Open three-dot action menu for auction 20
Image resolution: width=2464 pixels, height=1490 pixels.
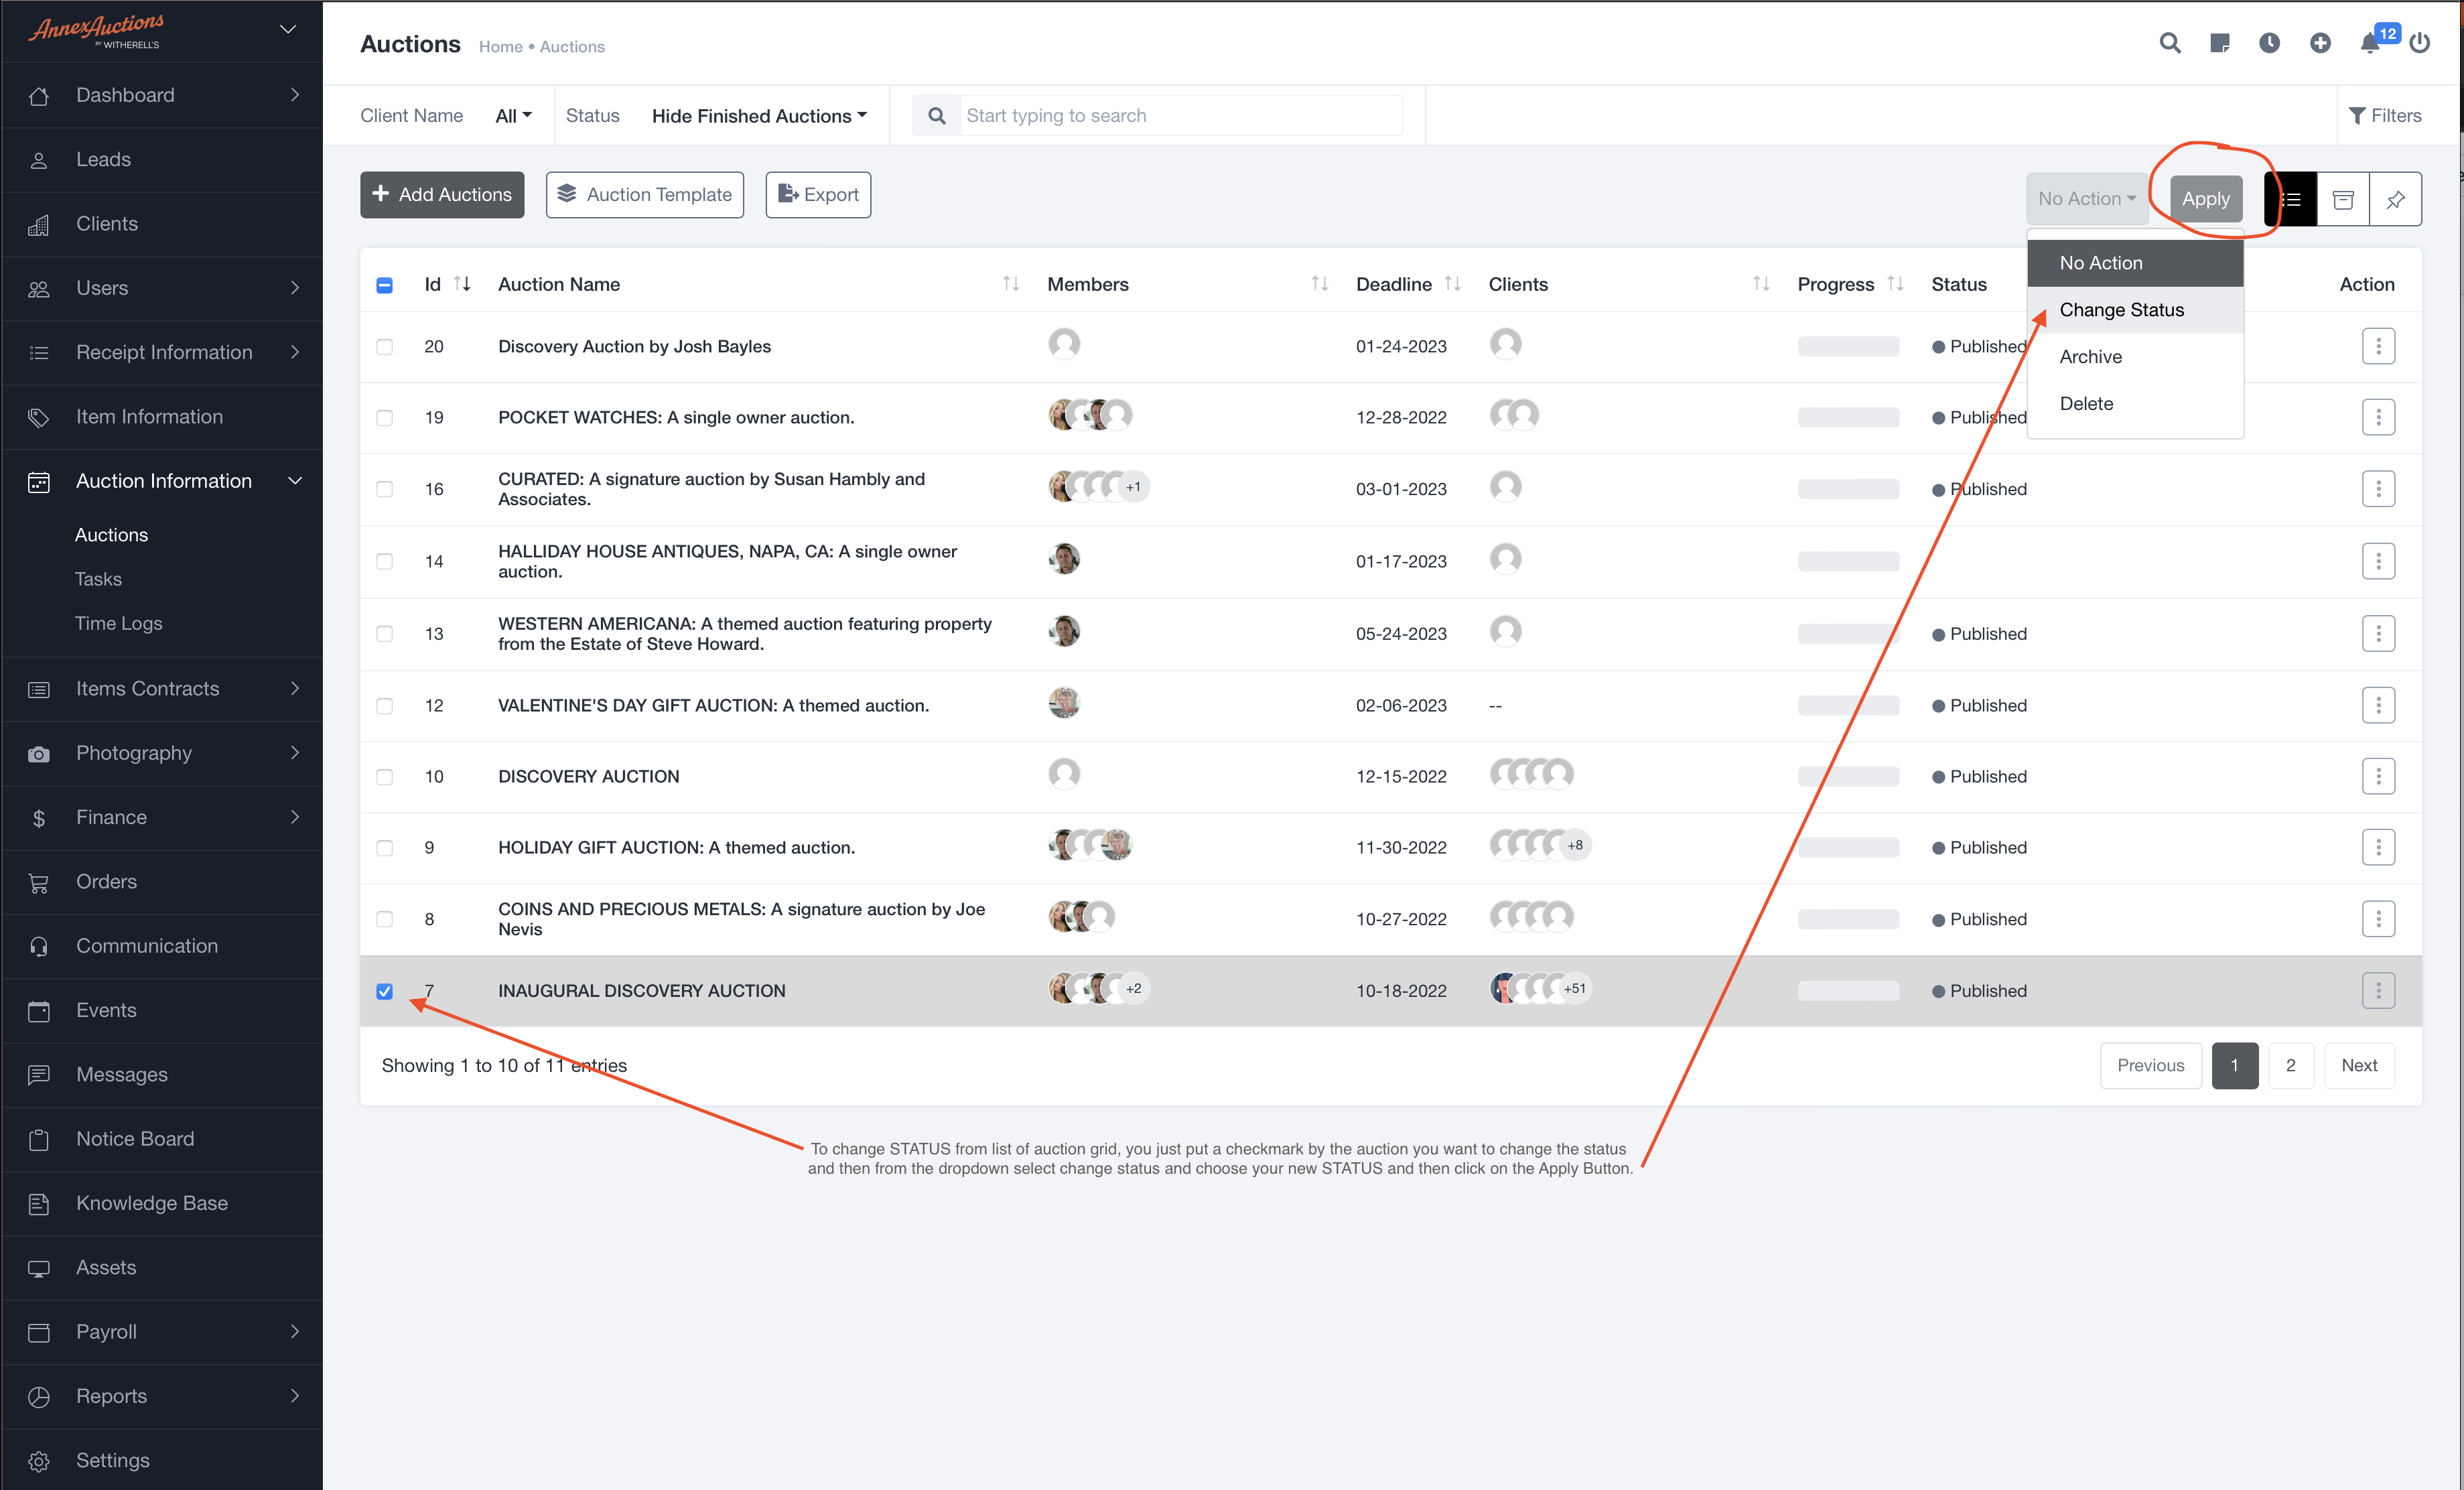(2378, 346)
